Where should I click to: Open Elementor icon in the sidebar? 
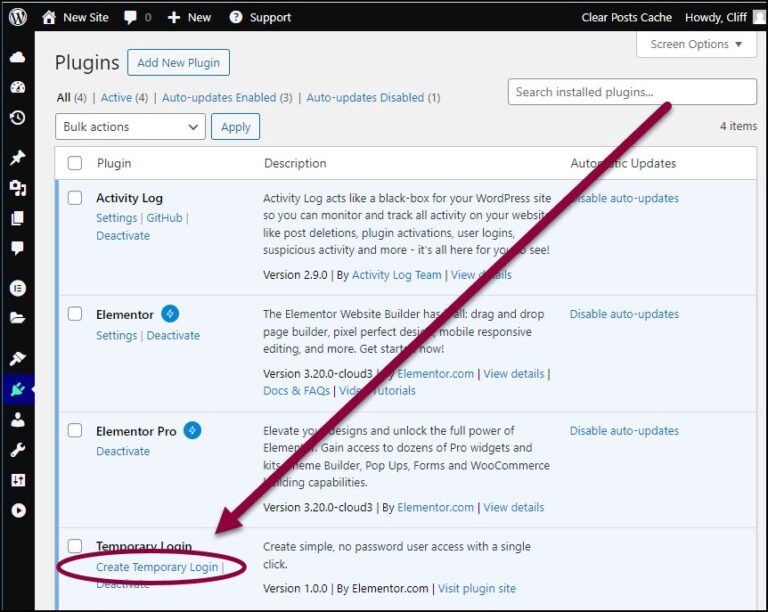pyautogui.click(x=17, y=287)
